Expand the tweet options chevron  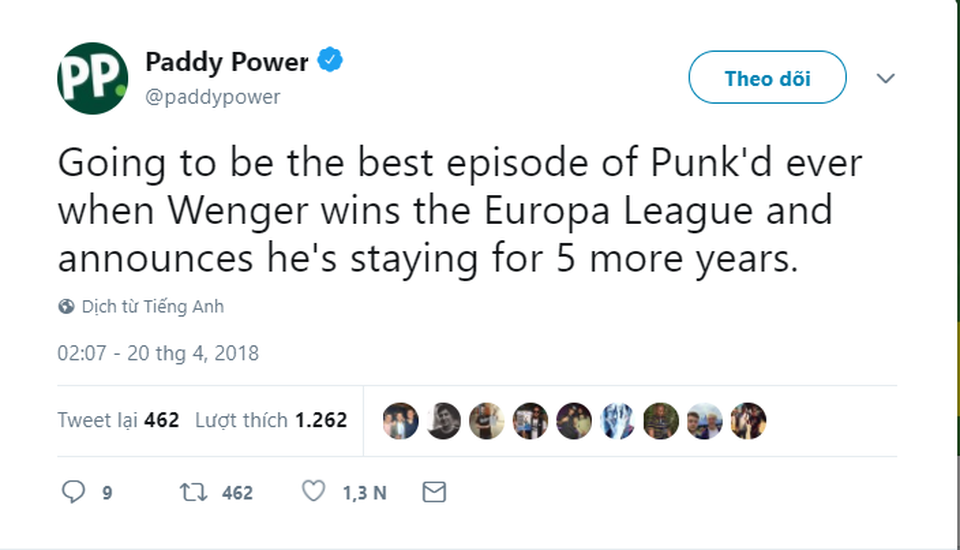click(x=885, y=78)
